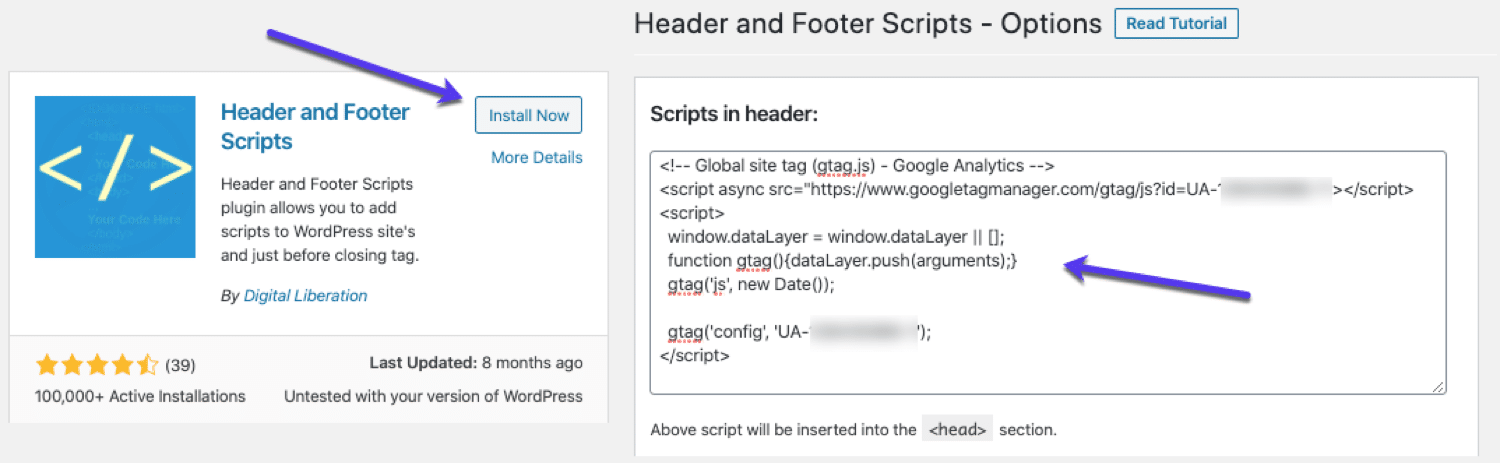Open the Header and Footer Scripts title link

(315, 126)
